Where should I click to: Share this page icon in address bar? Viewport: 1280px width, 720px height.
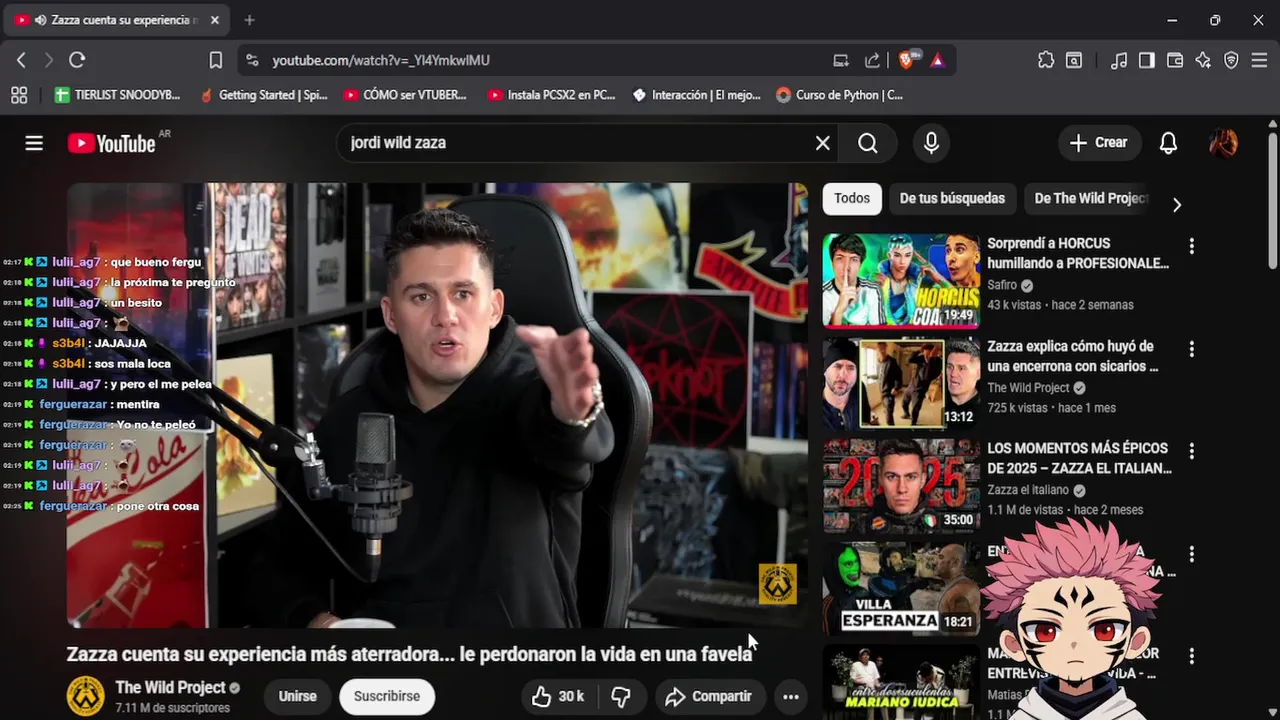(872, 60)
